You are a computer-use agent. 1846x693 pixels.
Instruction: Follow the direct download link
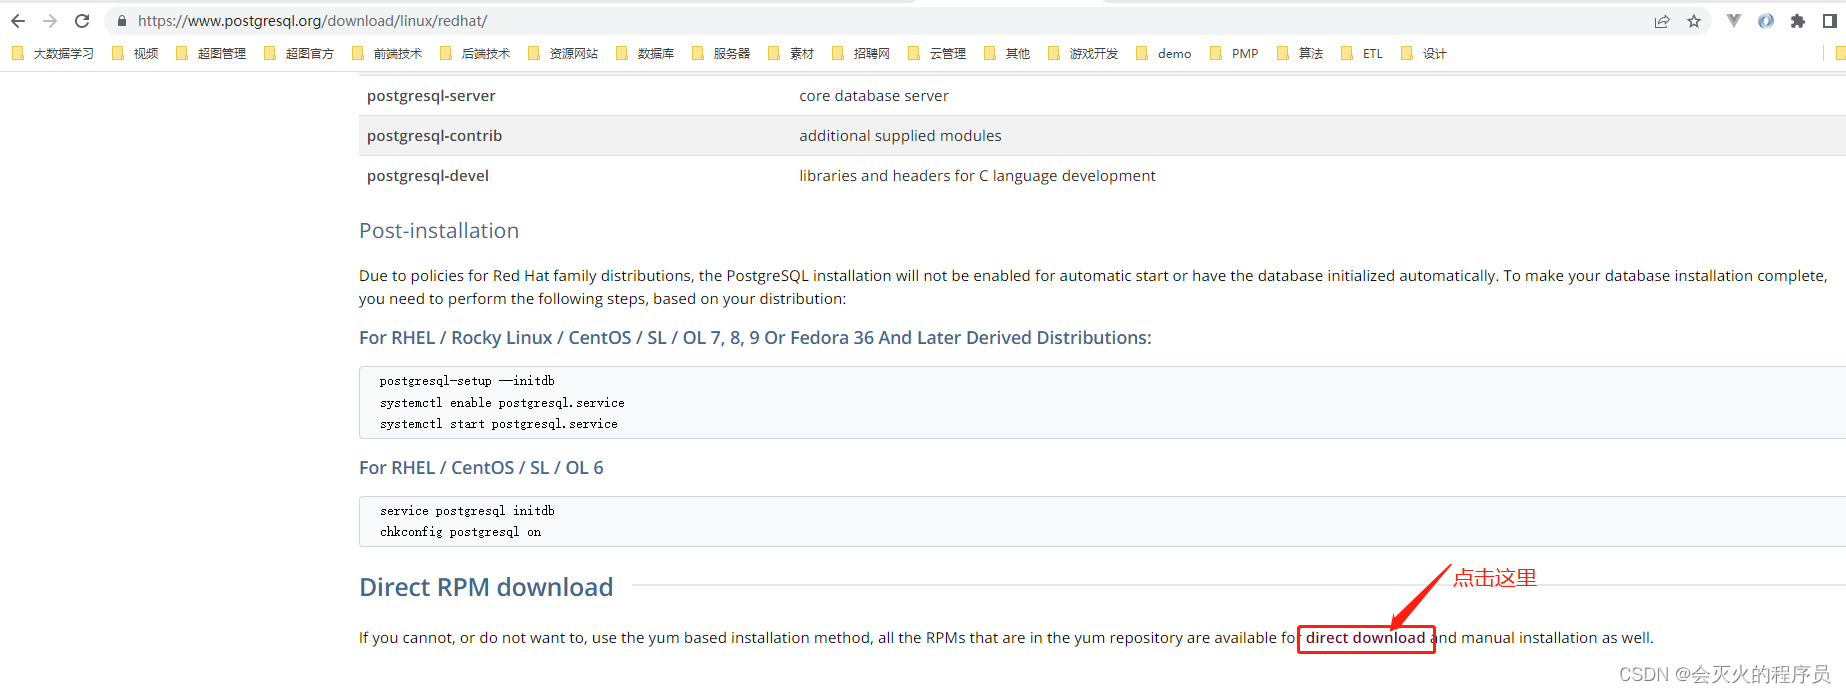[x=1365, y=638]
